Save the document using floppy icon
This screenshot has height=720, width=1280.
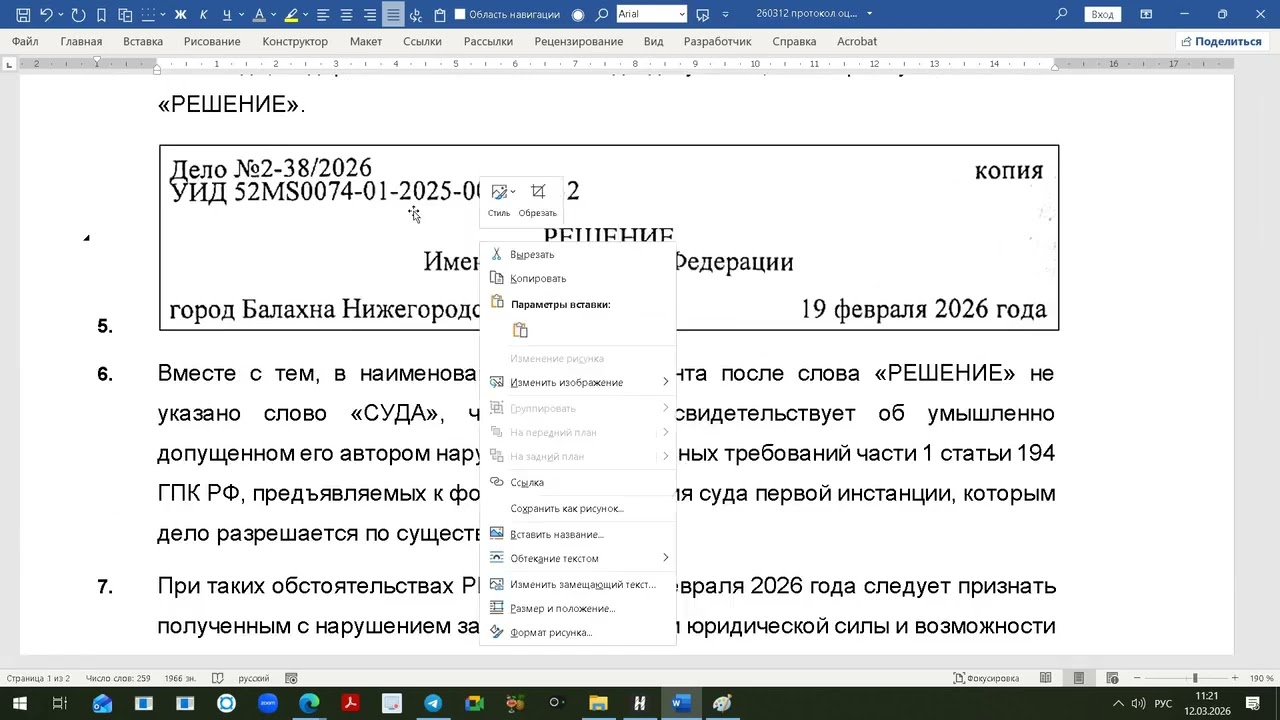tap(23, 15)
